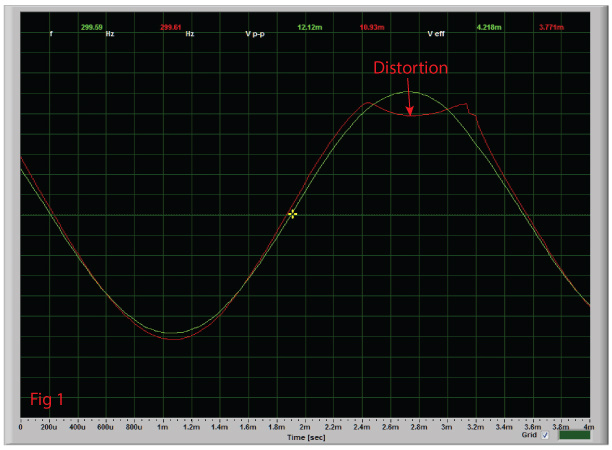The height and width of the screenshot is (450, 612).
Task: Click the '2.2m' time axis label
Action: pyautogui.click(x=333, y=427)
